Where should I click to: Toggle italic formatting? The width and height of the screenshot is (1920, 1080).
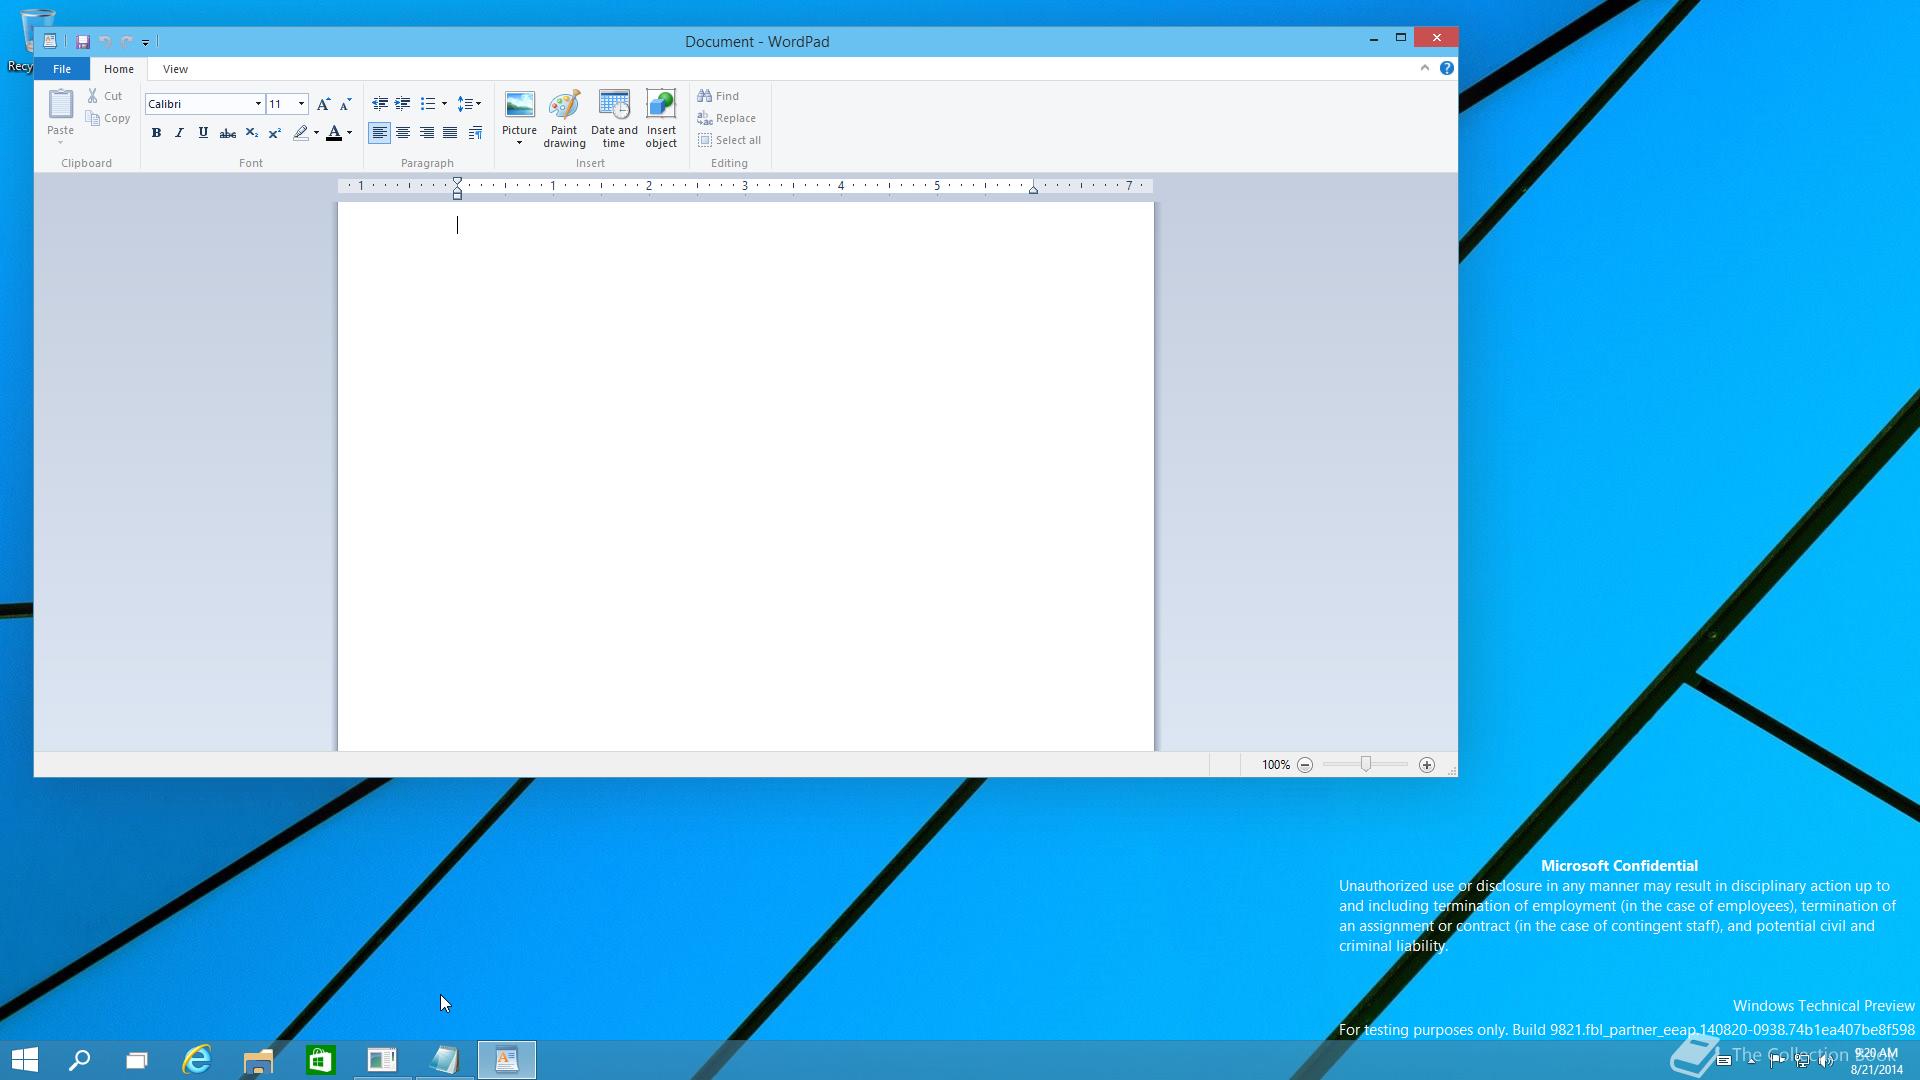pyautogui.click(x=179, y=133)
